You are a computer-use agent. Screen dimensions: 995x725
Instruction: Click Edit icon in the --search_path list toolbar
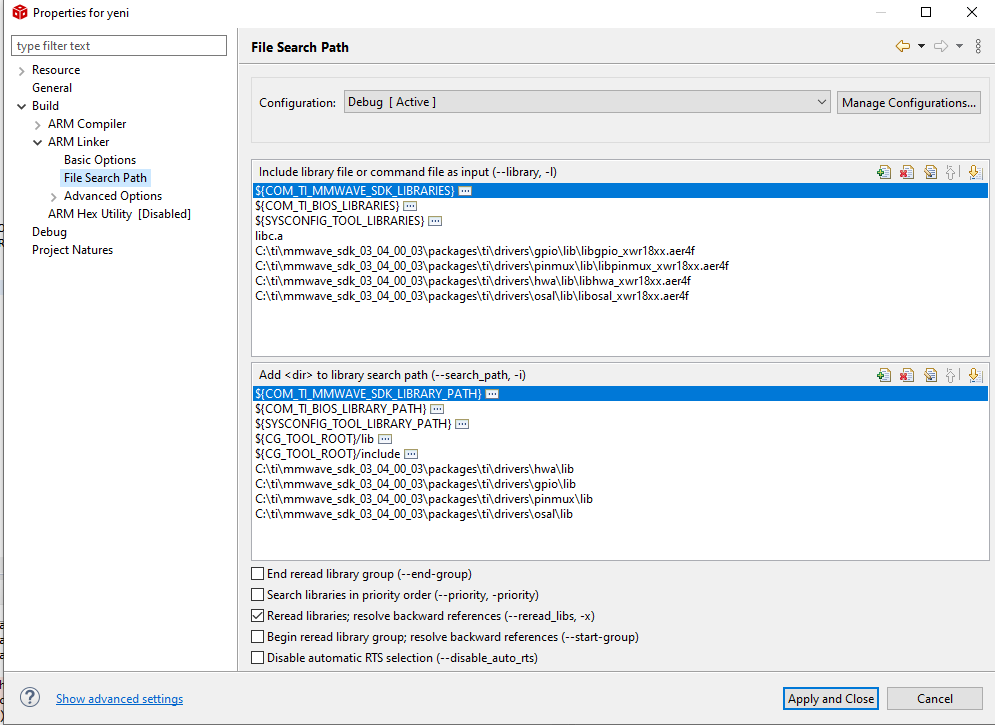[930, 375]
